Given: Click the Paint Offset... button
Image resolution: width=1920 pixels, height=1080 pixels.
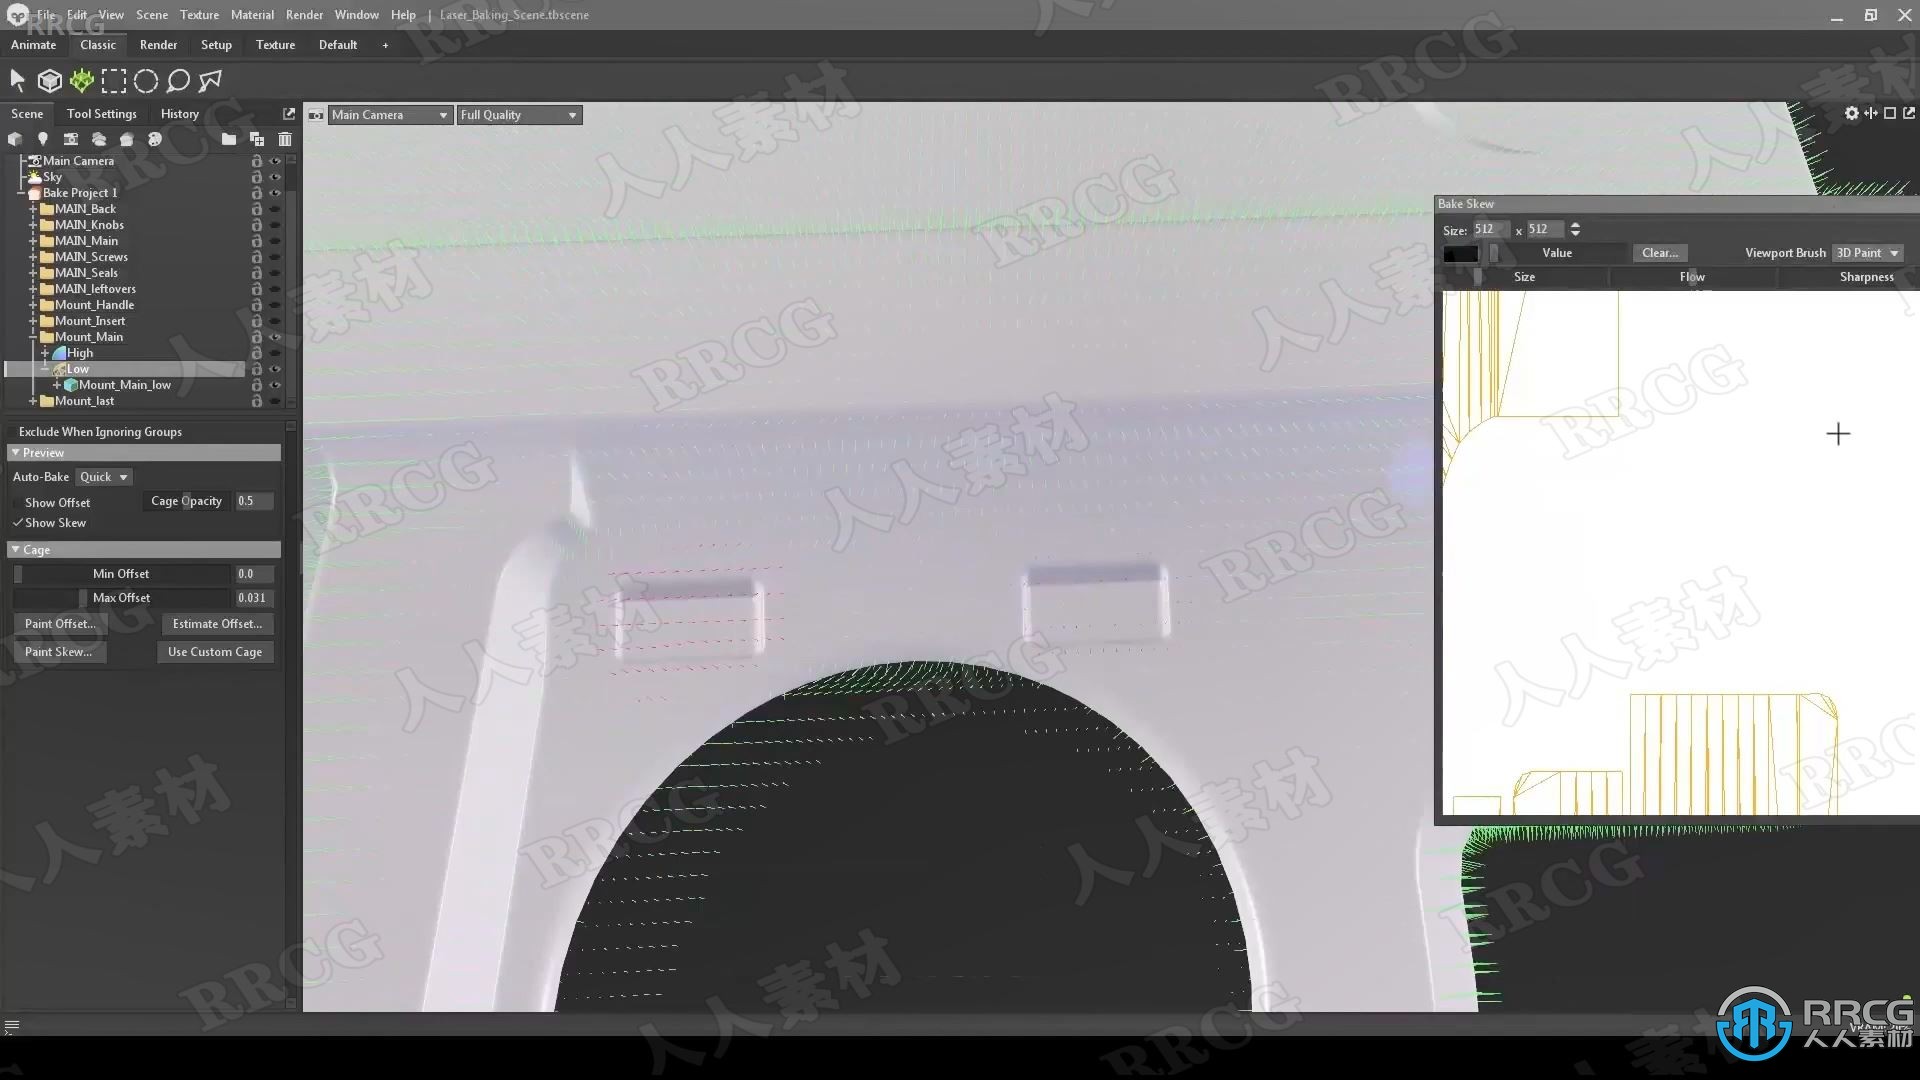Looking at the screenshot, I should pos(60,624).
